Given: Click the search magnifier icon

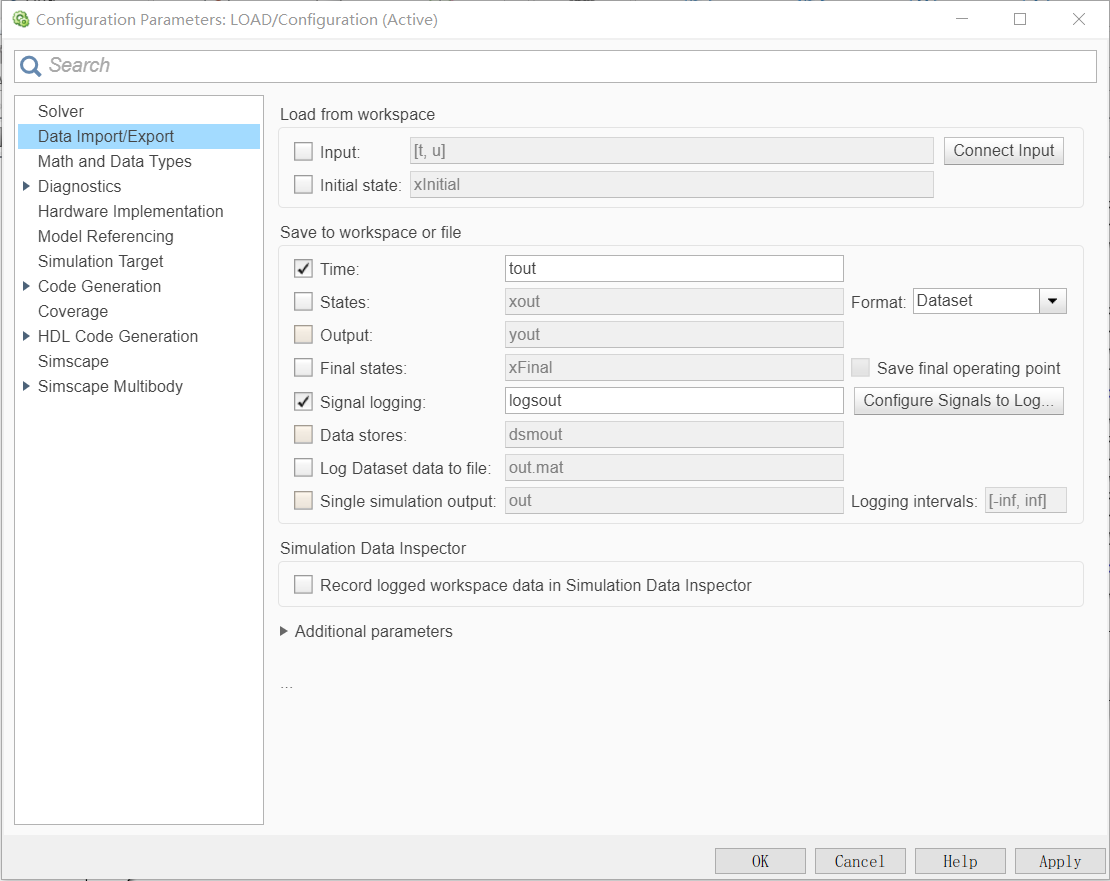Looking at the screenshot, I should pyautogui.click(x=31, y=66).
